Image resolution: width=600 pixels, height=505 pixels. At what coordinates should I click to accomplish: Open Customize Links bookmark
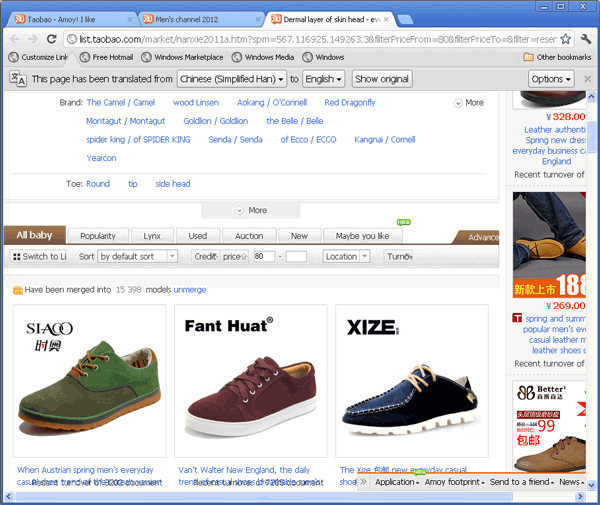click(x=38, y=57)
